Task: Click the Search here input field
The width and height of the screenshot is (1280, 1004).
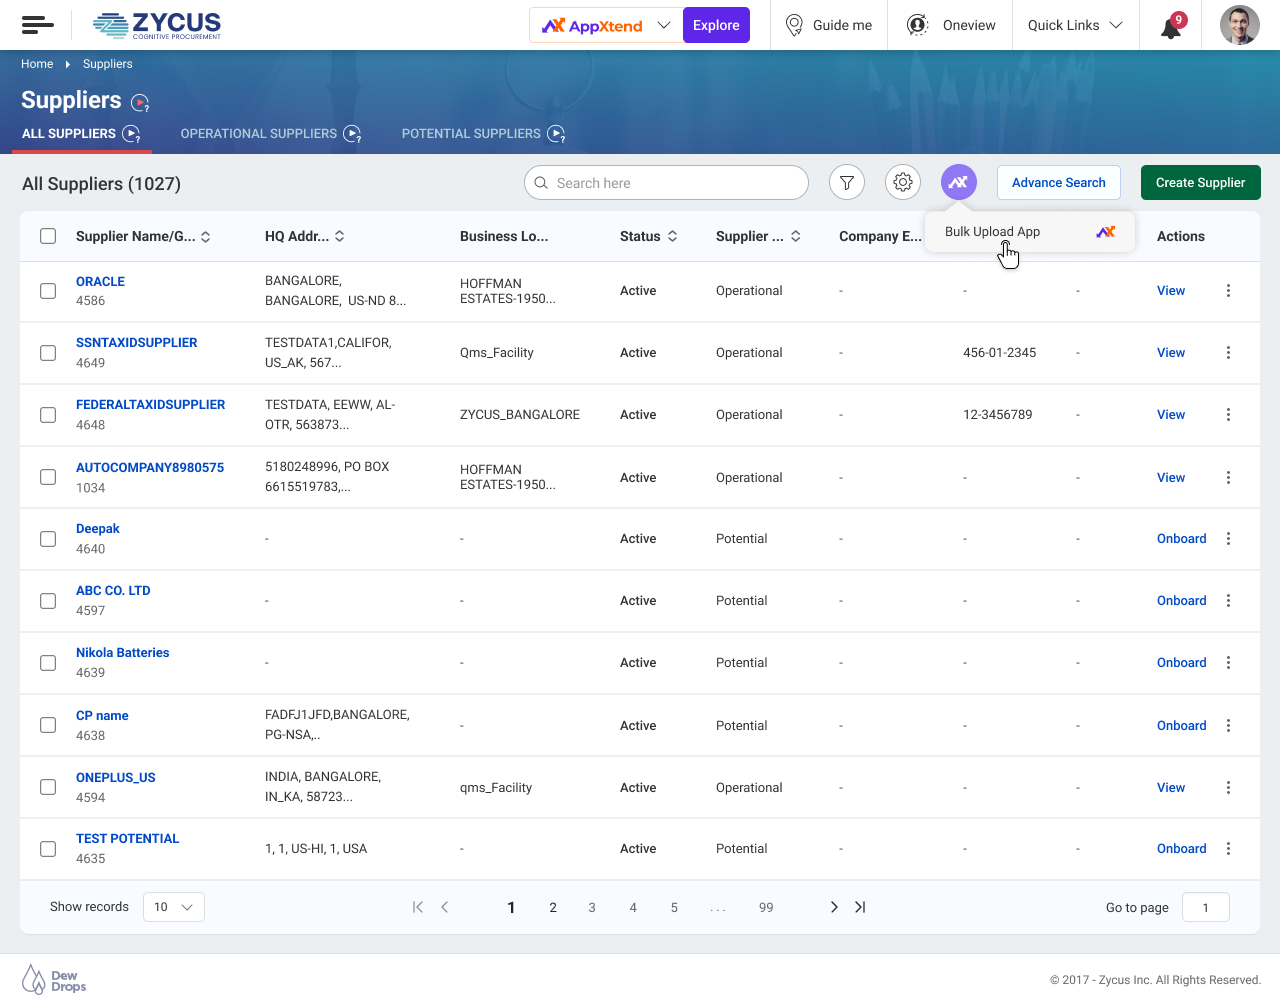Action: coord(670,183)
